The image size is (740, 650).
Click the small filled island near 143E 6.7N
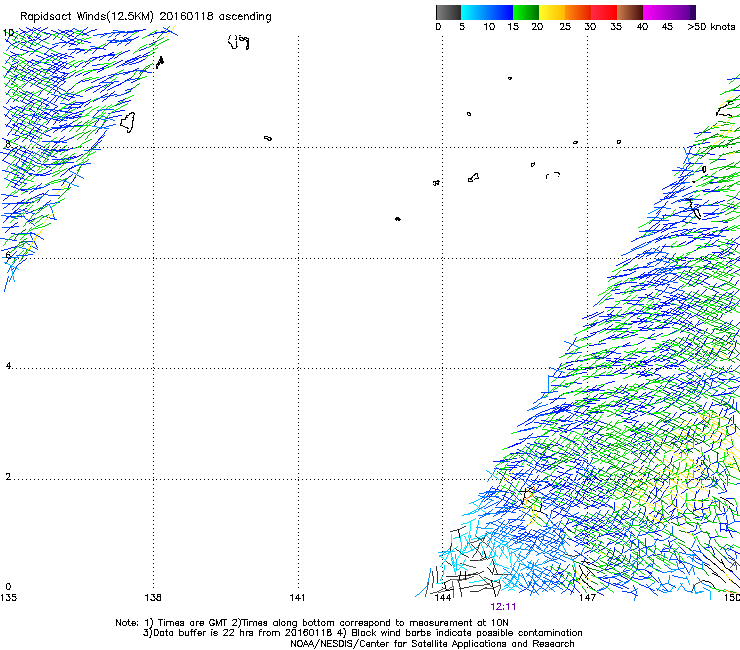[x=398, y=219]
